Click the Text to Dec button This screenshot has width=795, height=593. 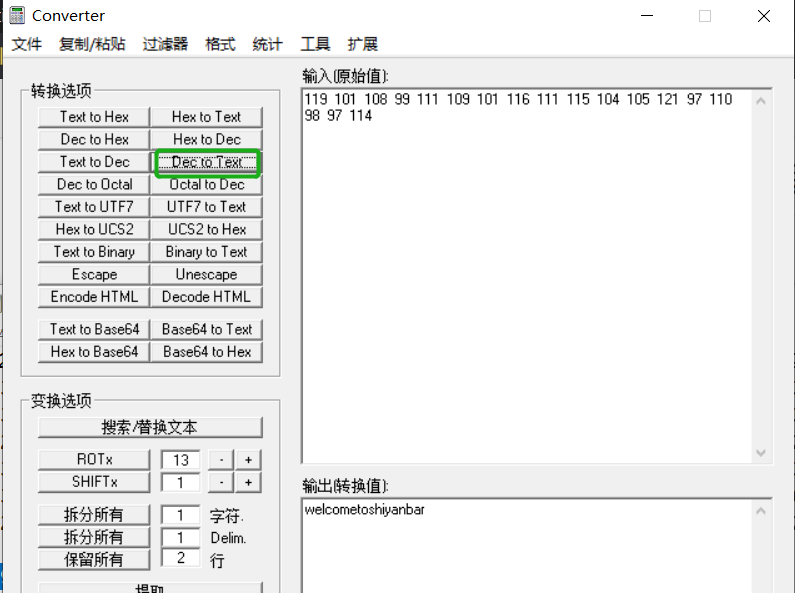94,162
